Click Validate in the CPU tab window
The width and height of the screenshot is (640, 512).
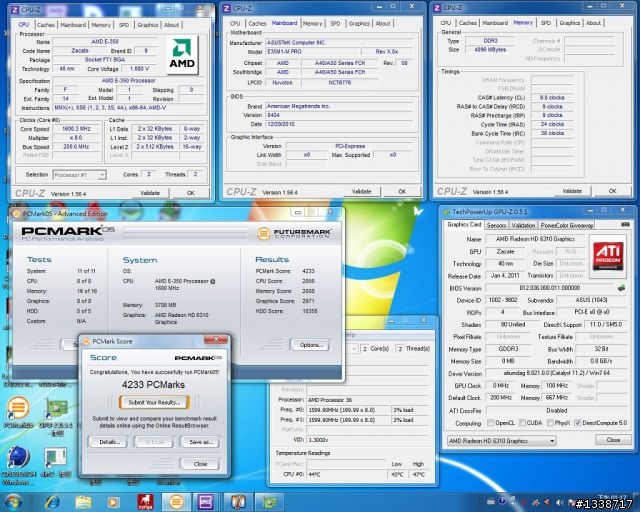click(150, 193)
